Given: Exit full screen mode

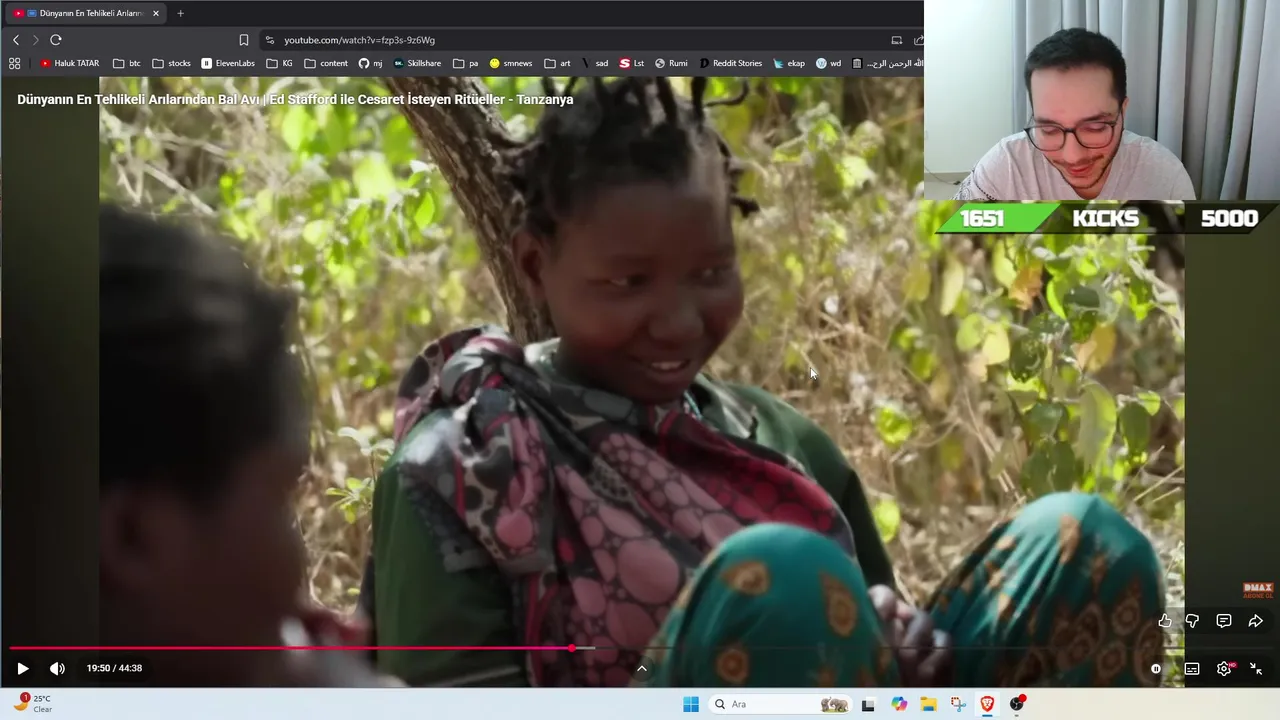Looking at the screenshot, I should [x=1256, y=669].
